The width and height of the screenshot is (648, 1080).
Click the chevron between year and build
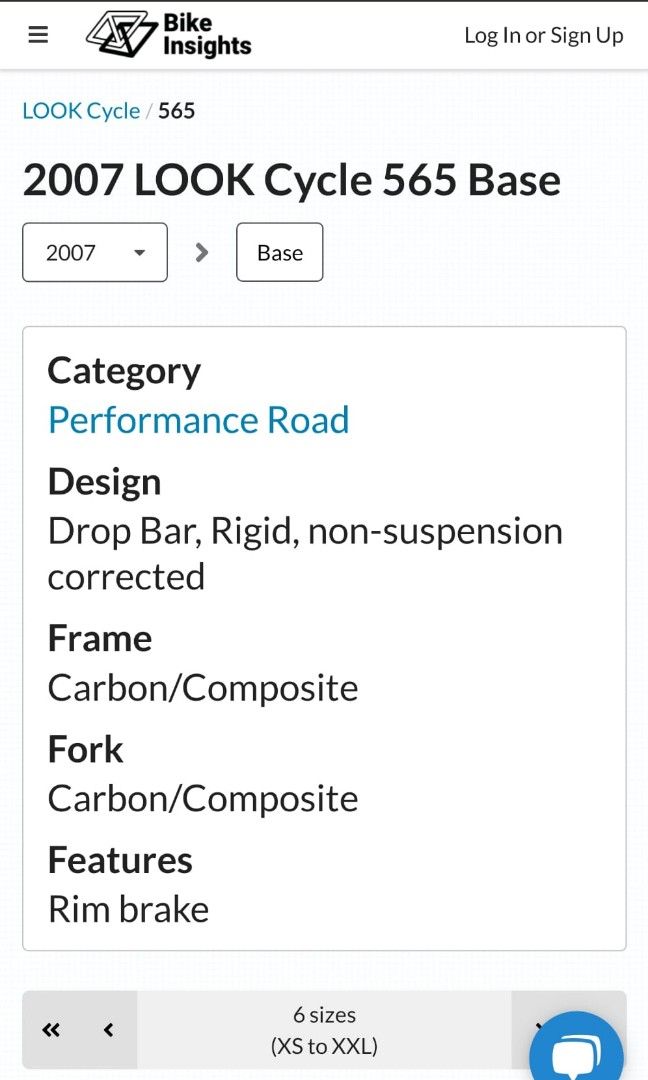coord(201,252)
